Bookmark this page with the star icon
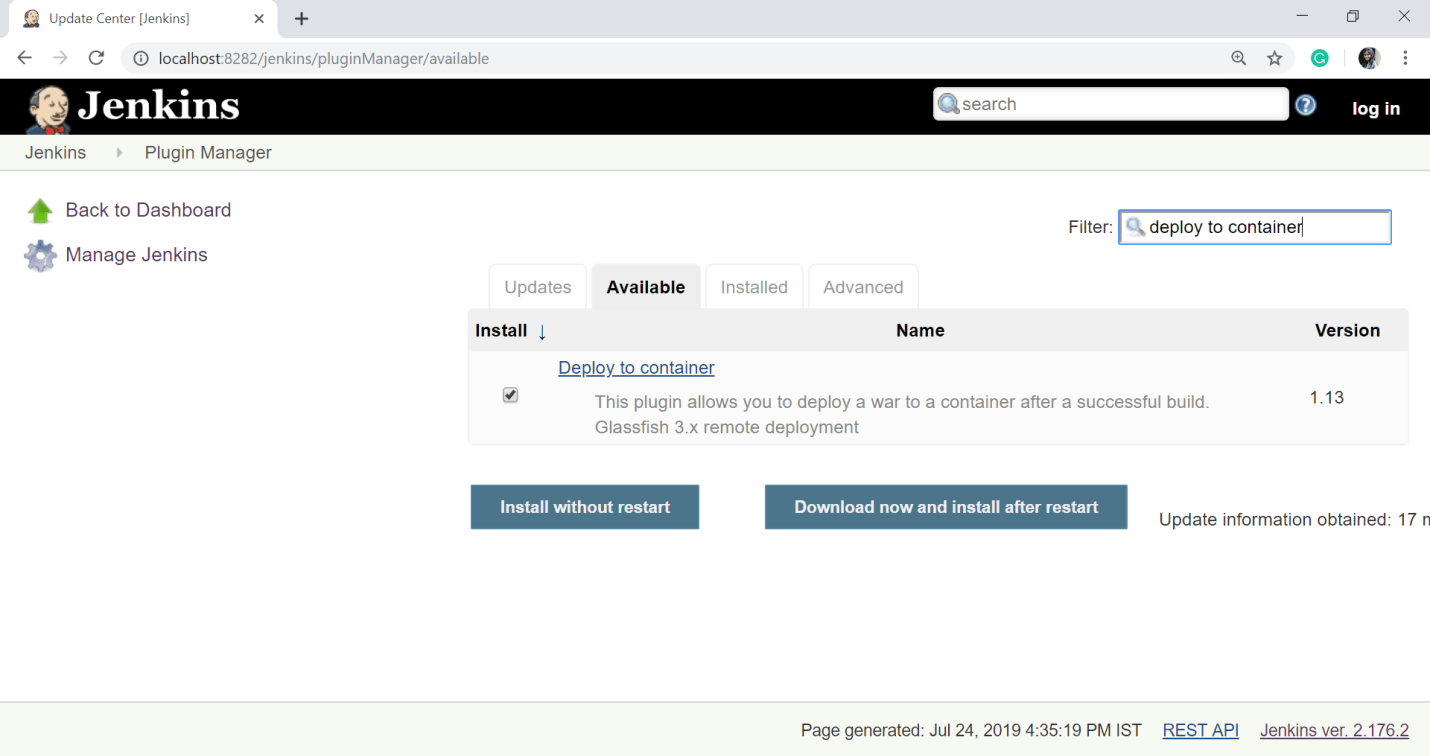This screenshot has height=756, width=1430. pos(1275,58)
